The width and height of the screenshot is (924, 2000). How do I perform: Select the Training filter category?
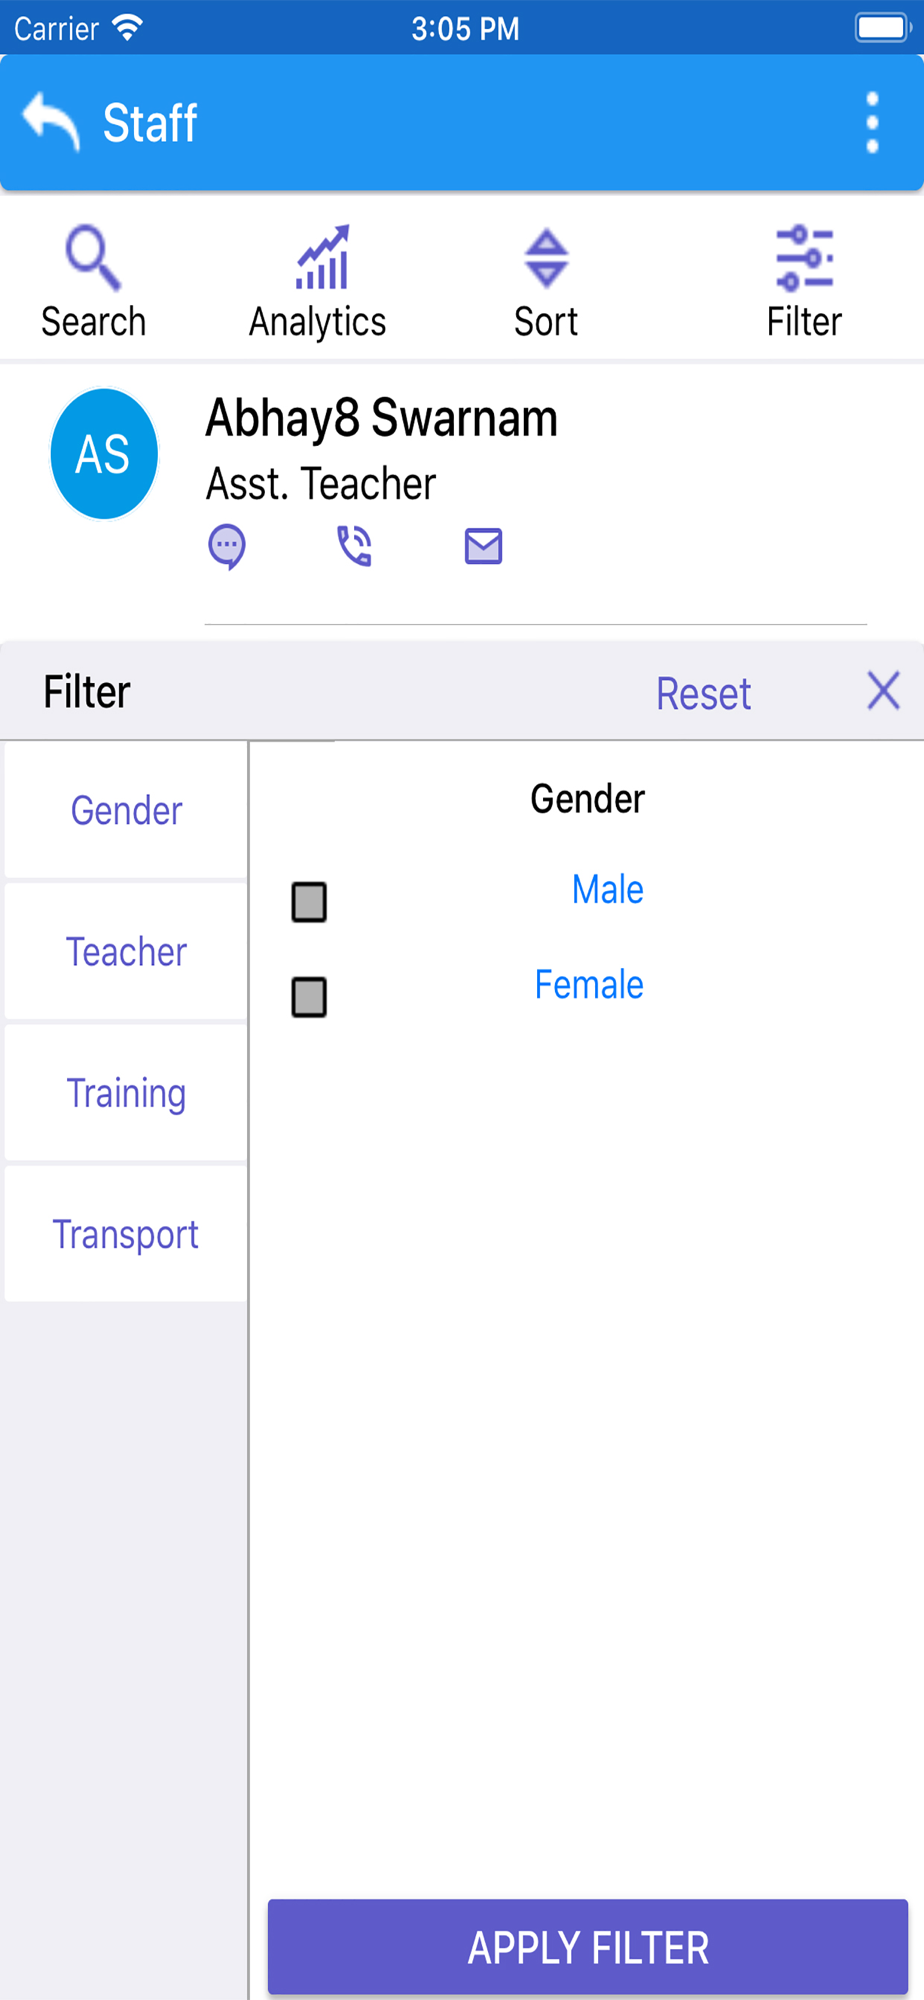126,1093
